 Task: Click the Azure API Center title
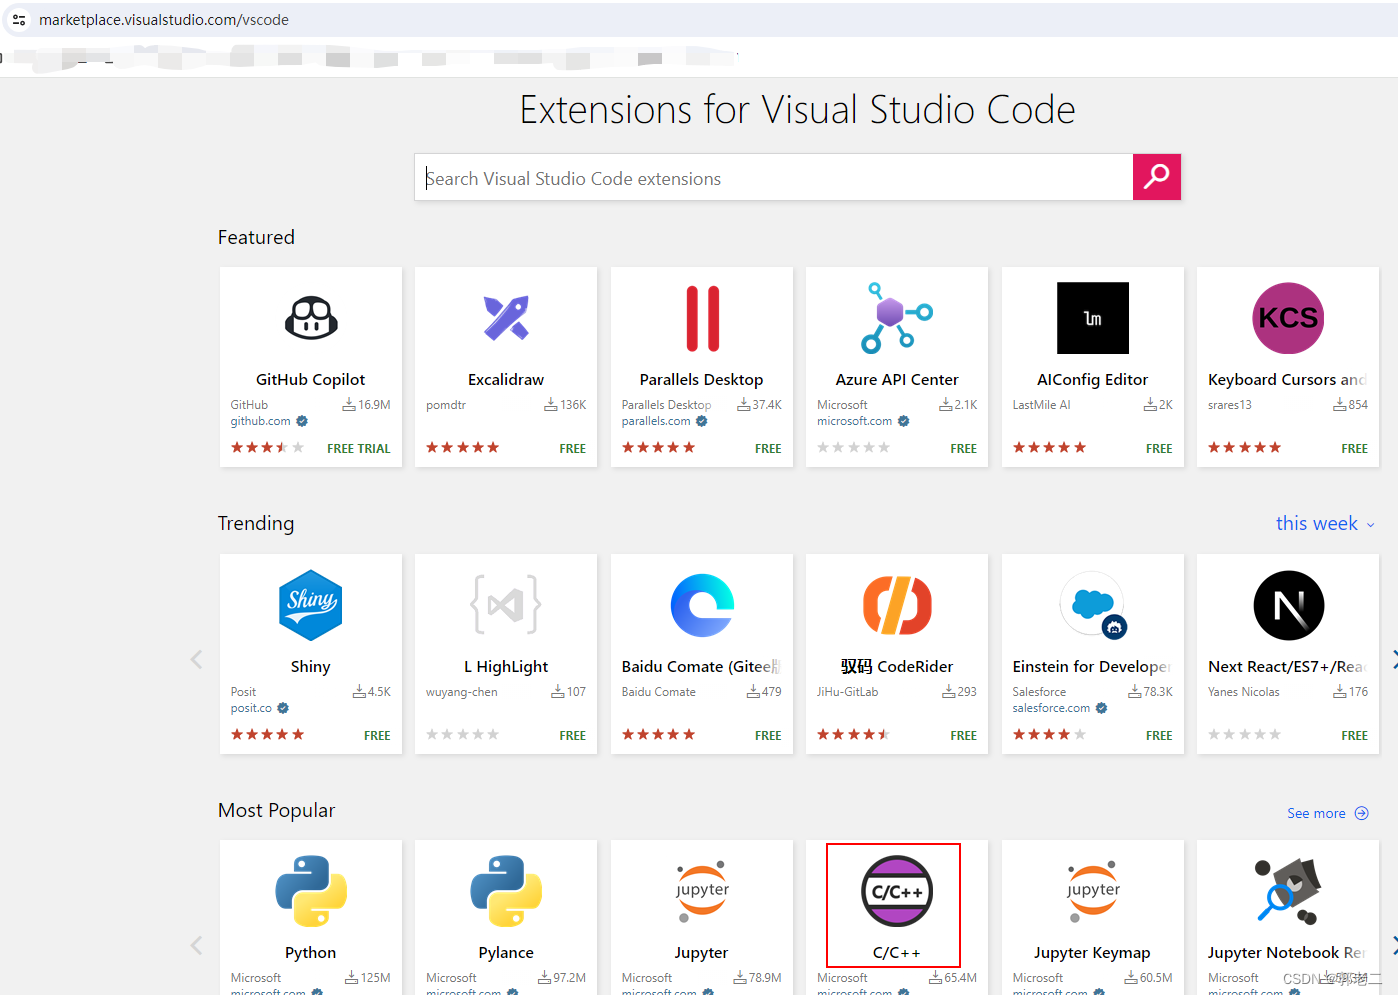pyautogui.click(x=897, y=380)
